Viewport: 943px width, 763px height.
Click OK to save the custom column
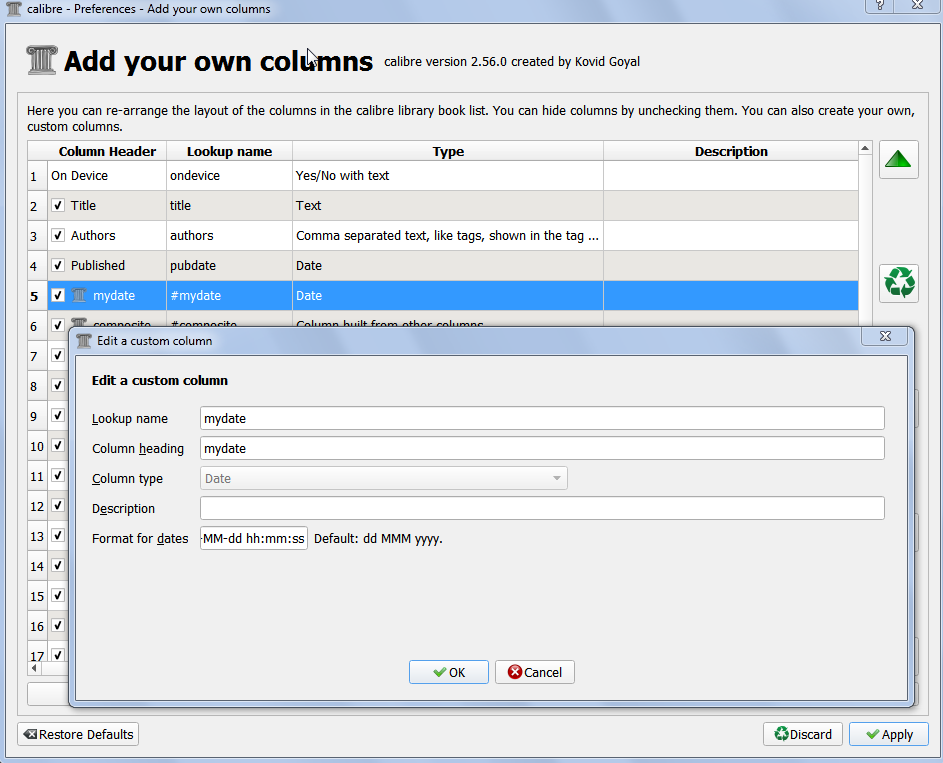click(x=449, y=672)
